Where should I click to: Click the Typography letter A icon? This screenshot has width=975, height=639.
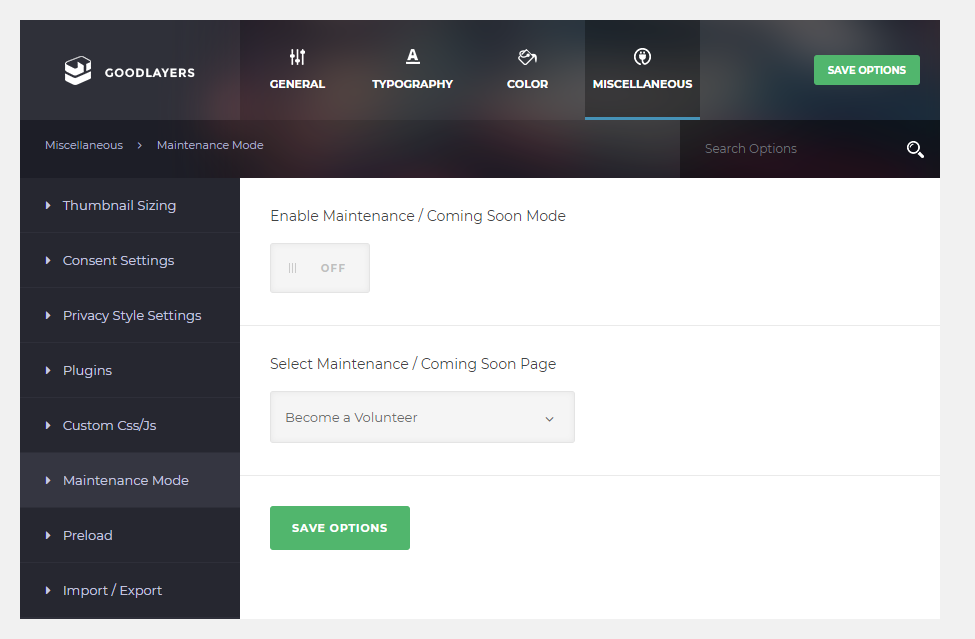click(x=412, y=57)
